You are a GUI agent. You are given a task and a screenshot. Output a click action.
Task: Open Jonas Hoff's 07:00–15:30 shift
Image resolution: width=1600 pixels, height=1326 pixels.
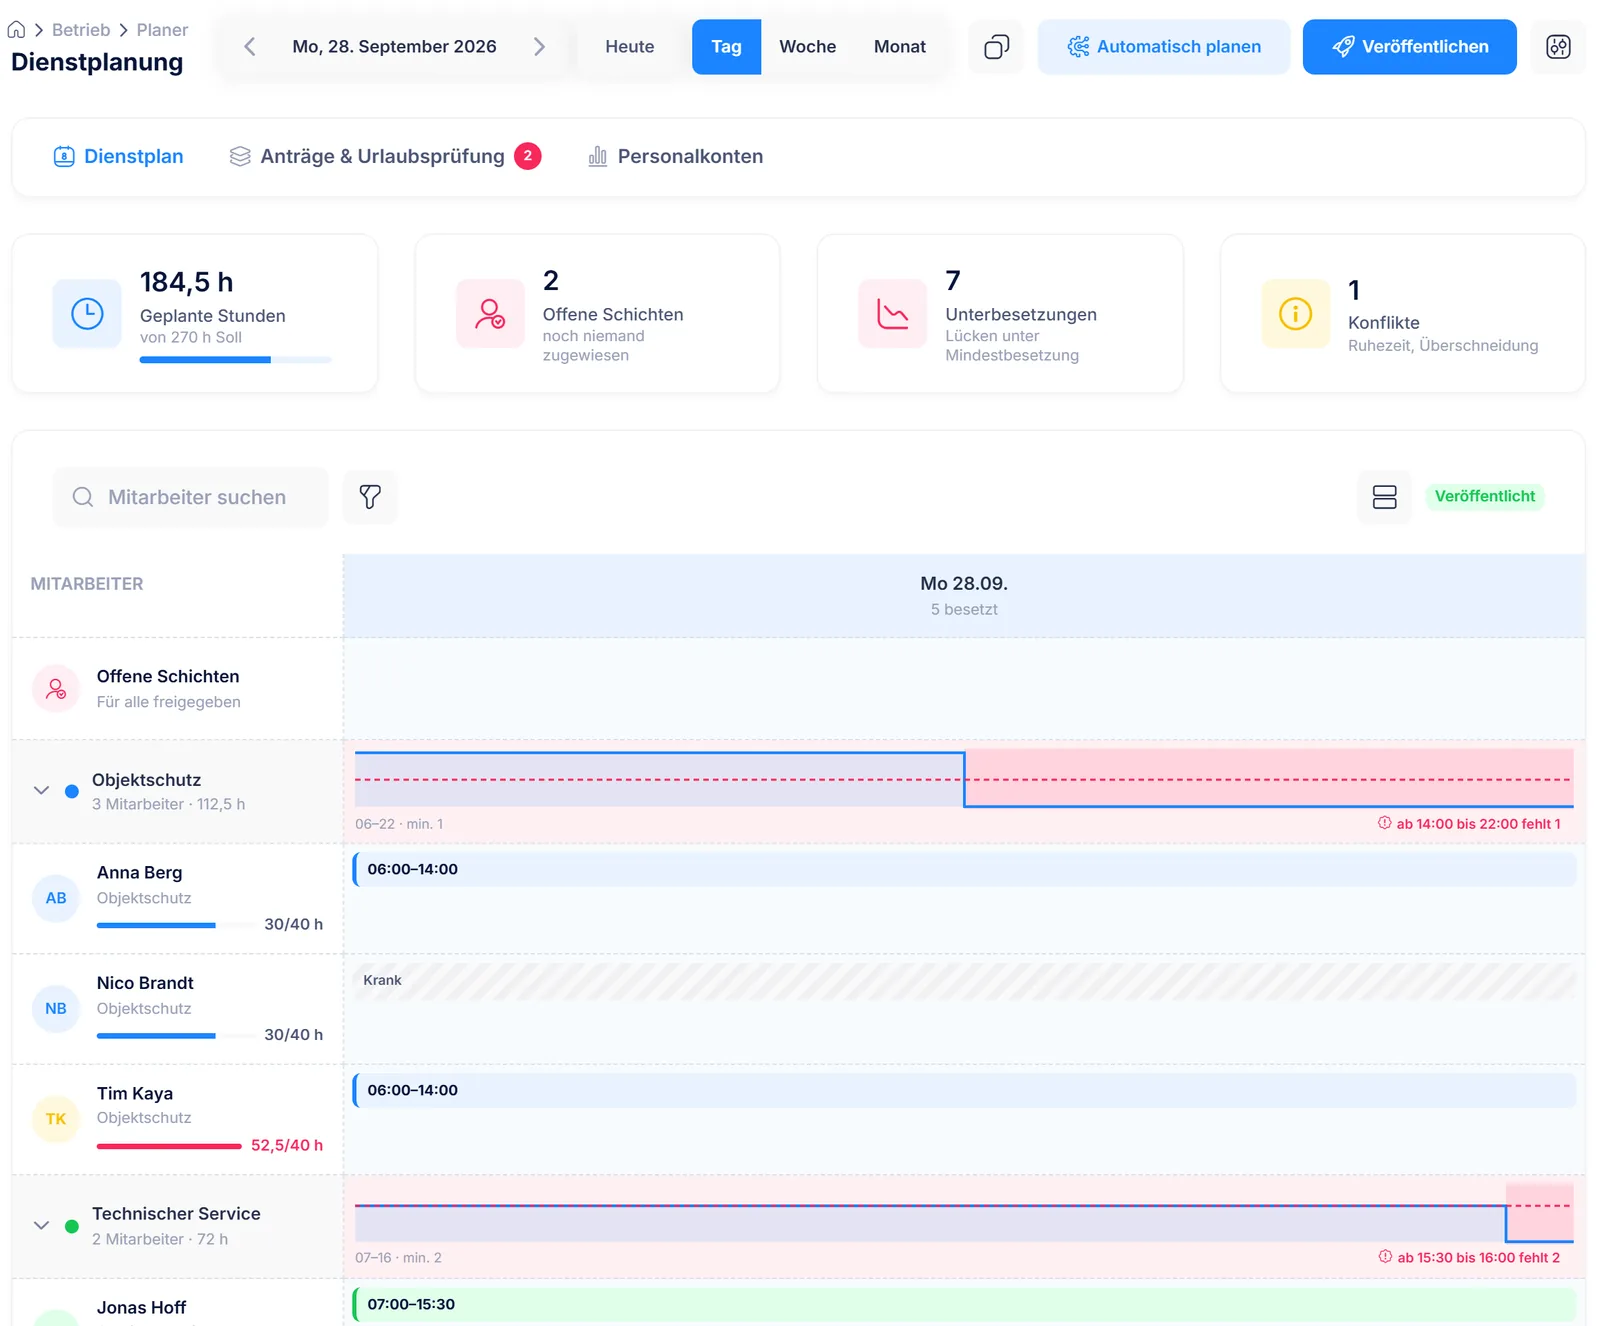click(x=964, y=1304)
